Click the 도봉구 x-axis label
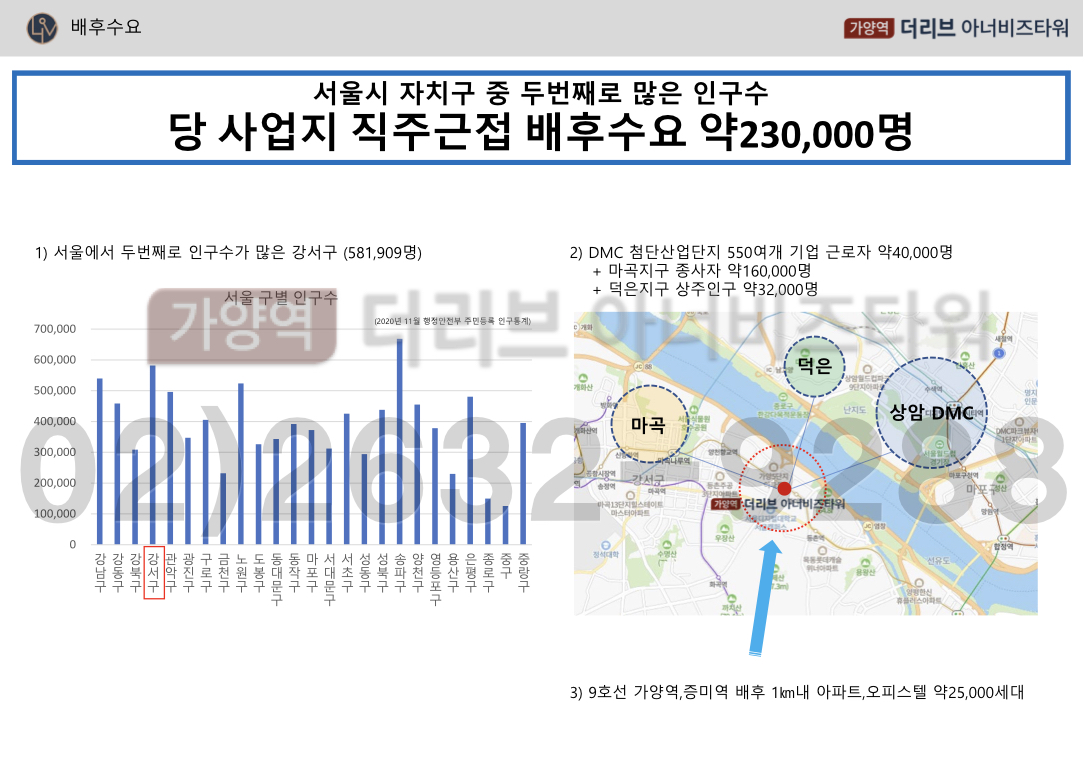 tap(259, 572)
